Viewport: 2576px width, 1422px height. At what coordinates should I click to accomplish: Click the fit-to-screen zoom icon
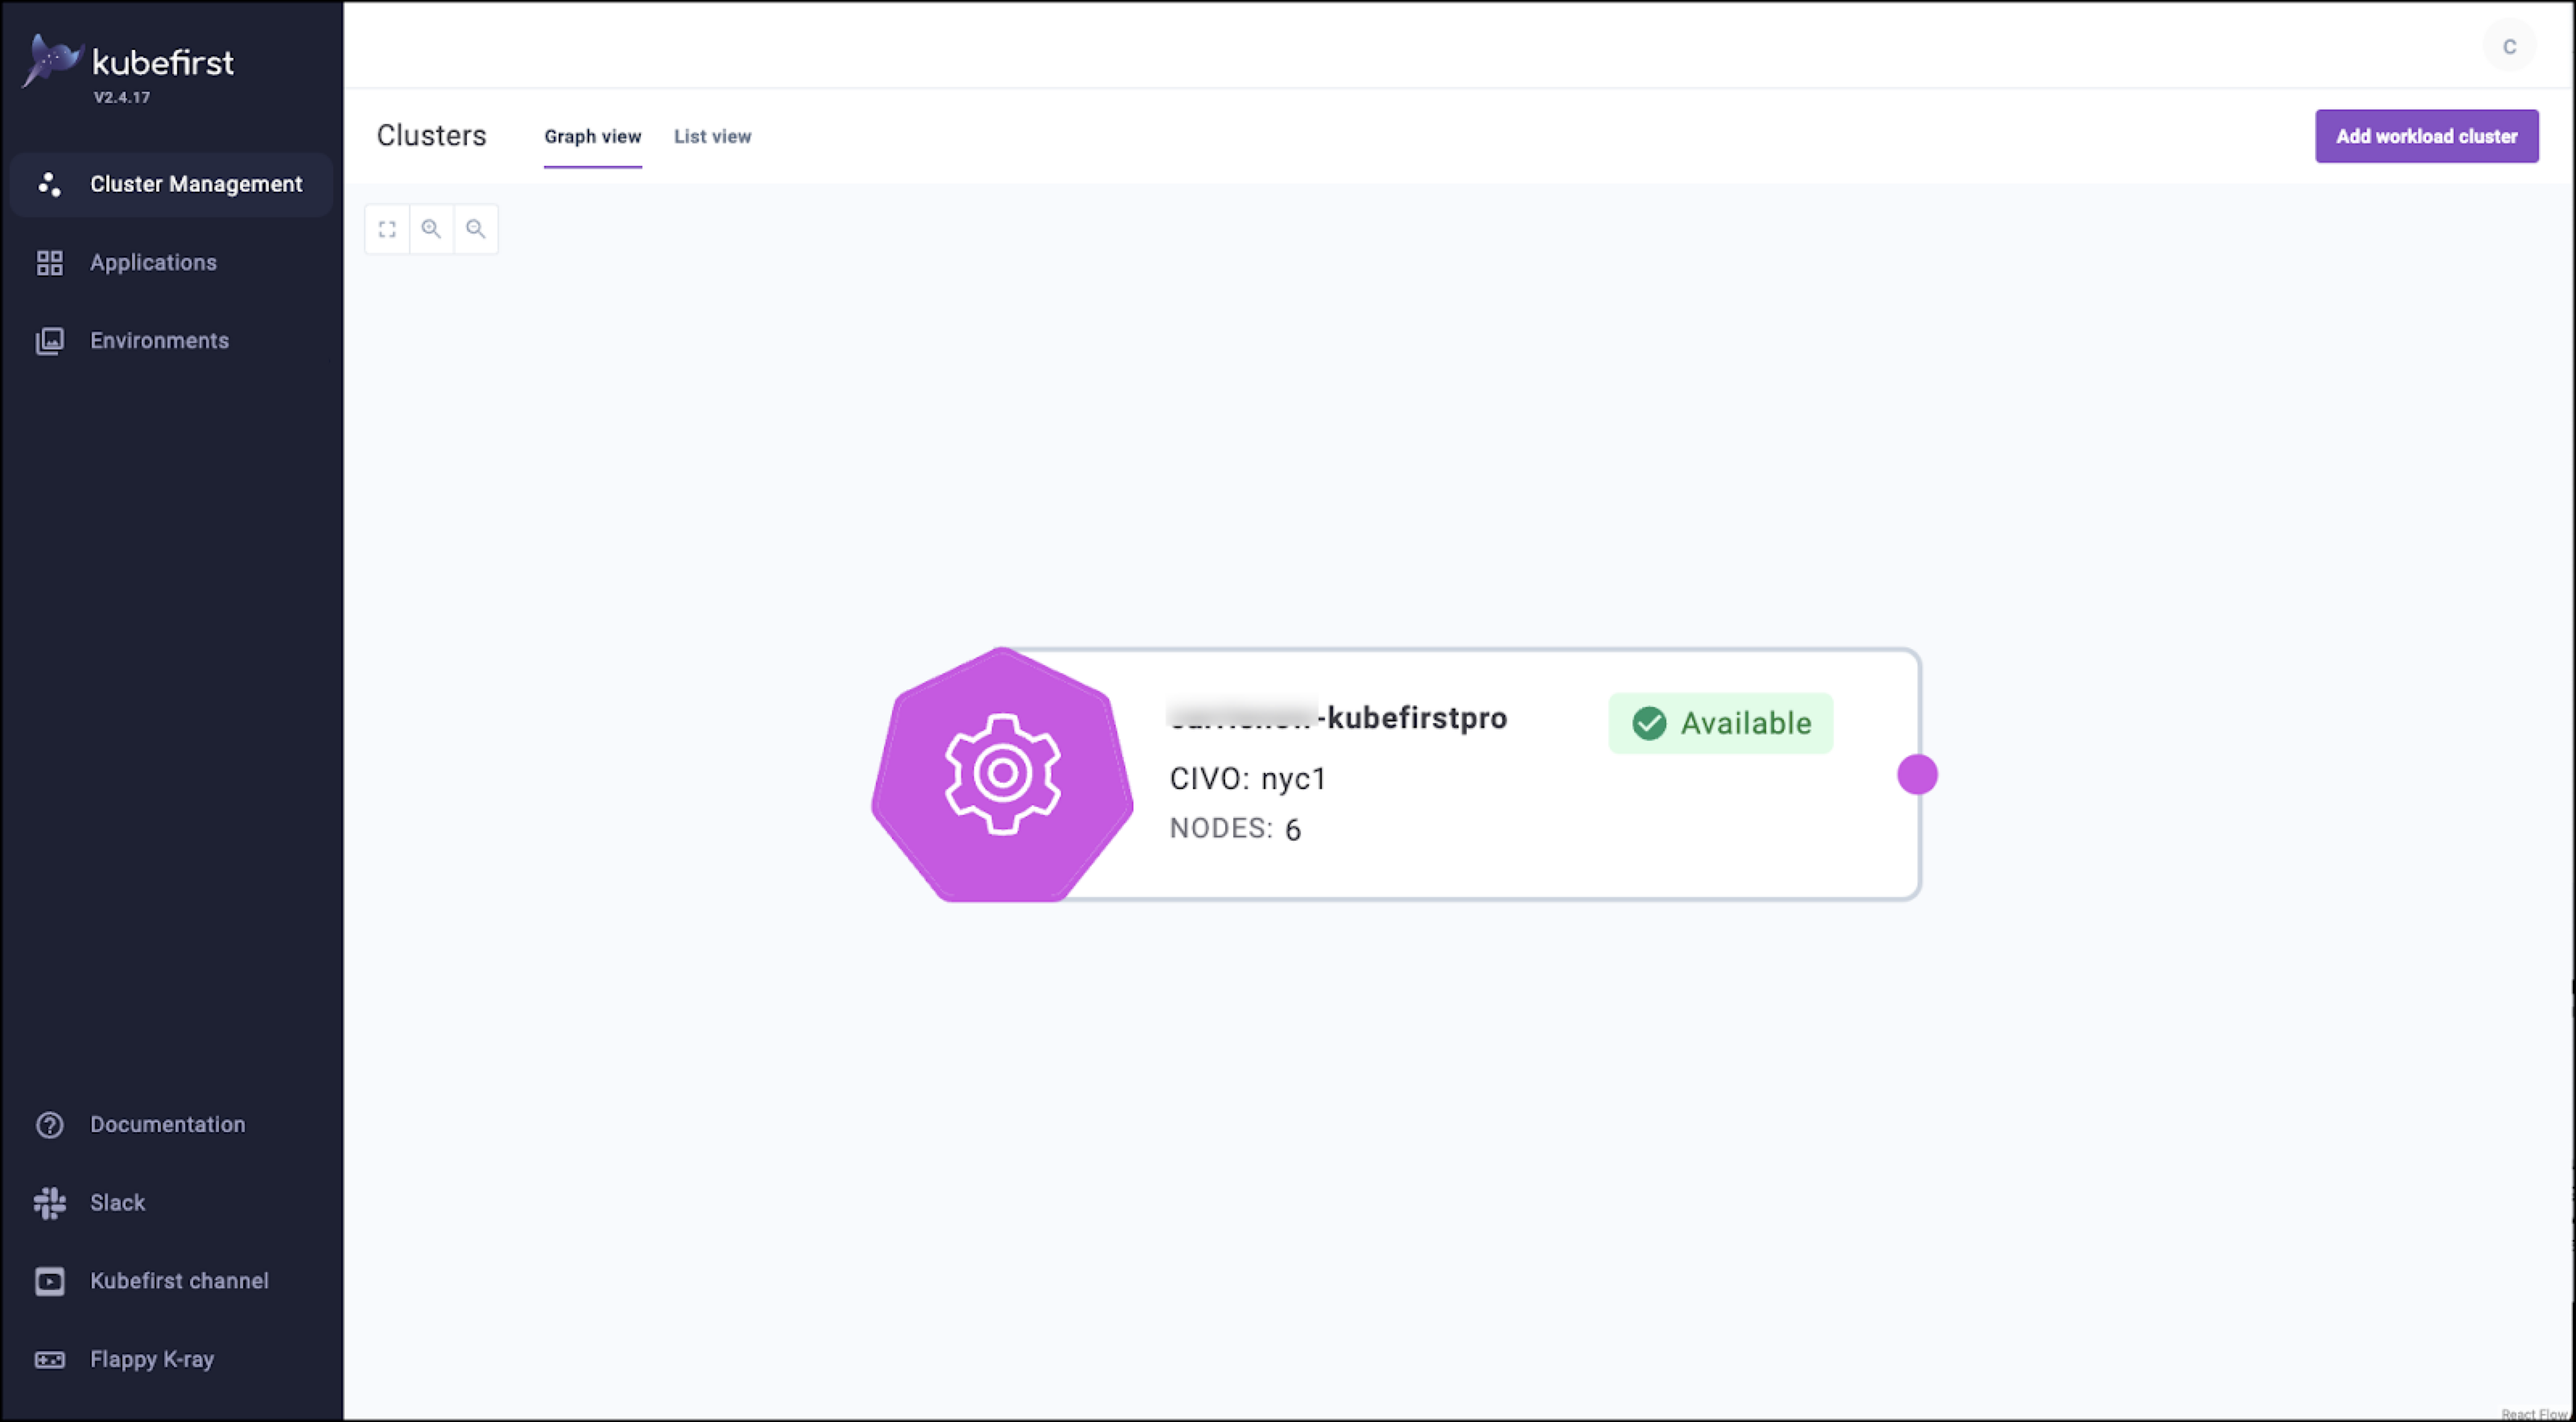[386, 226]
